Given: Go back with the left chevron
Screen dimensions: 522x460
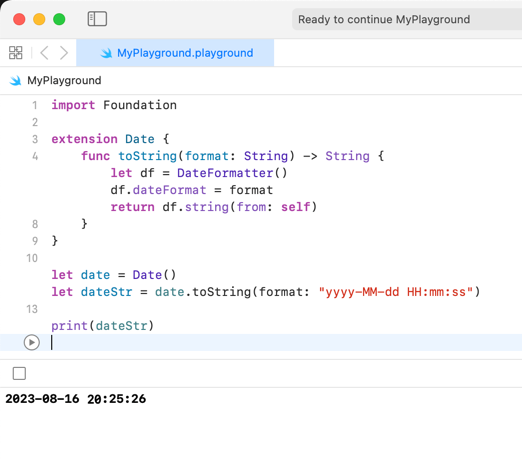Looking at the screenshot, I should 44,53.
